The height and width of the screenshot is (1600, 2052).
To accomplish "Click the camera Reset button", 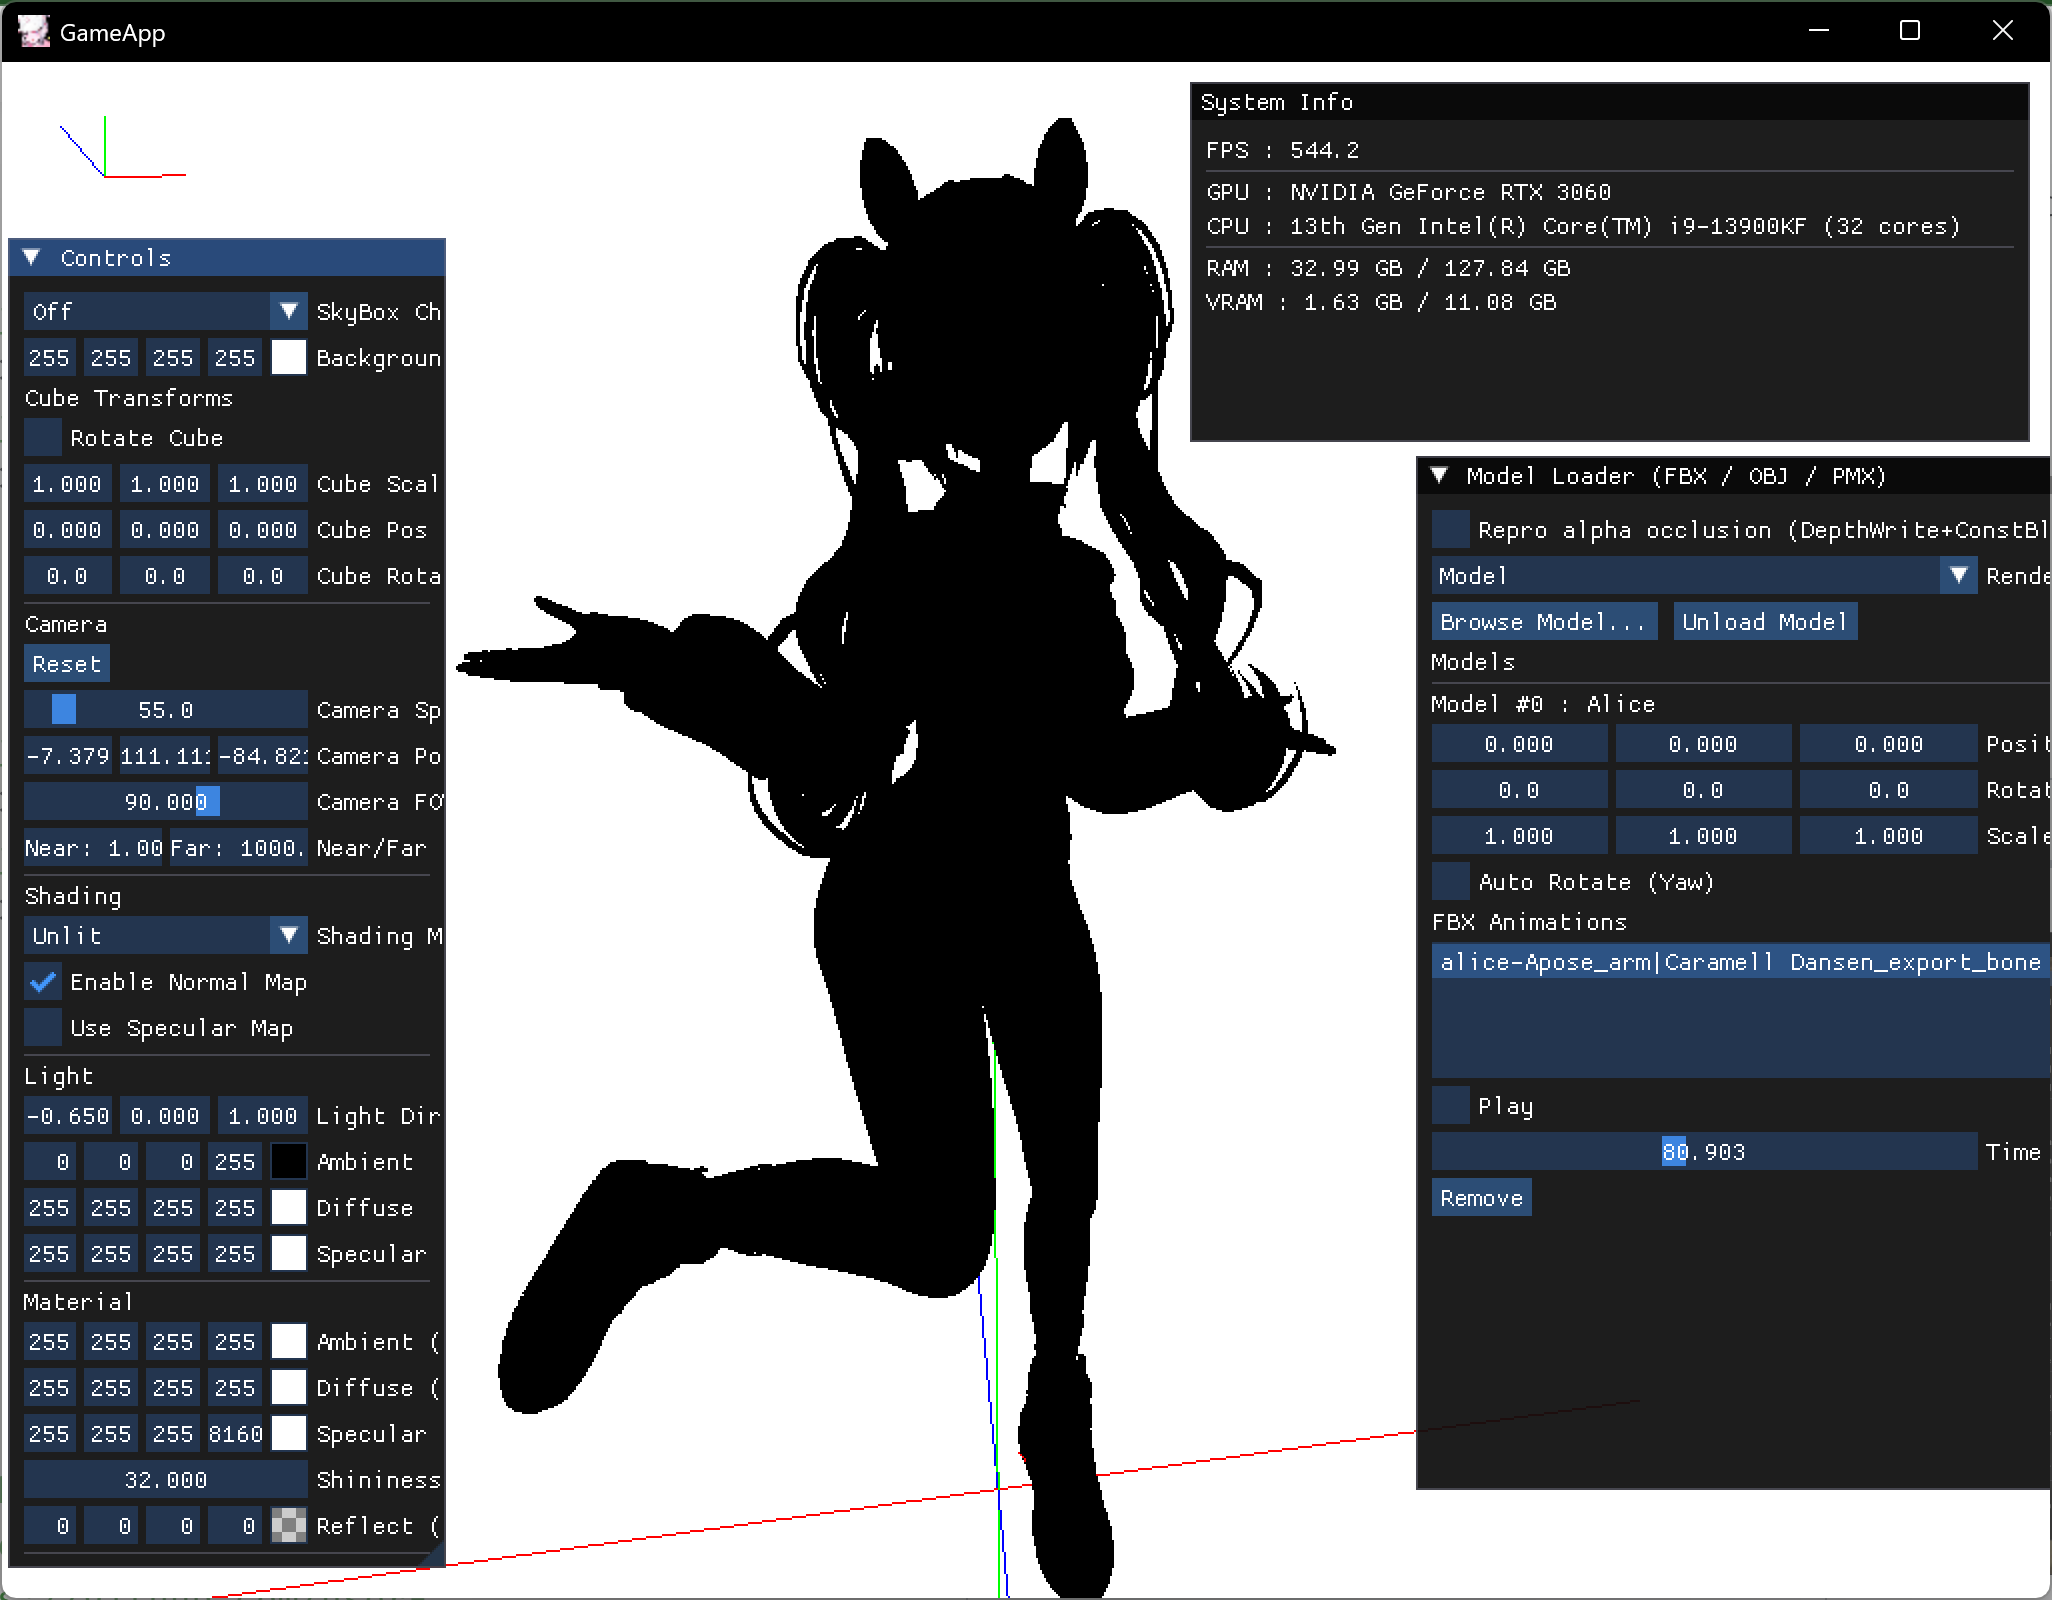I will point(66,664).
